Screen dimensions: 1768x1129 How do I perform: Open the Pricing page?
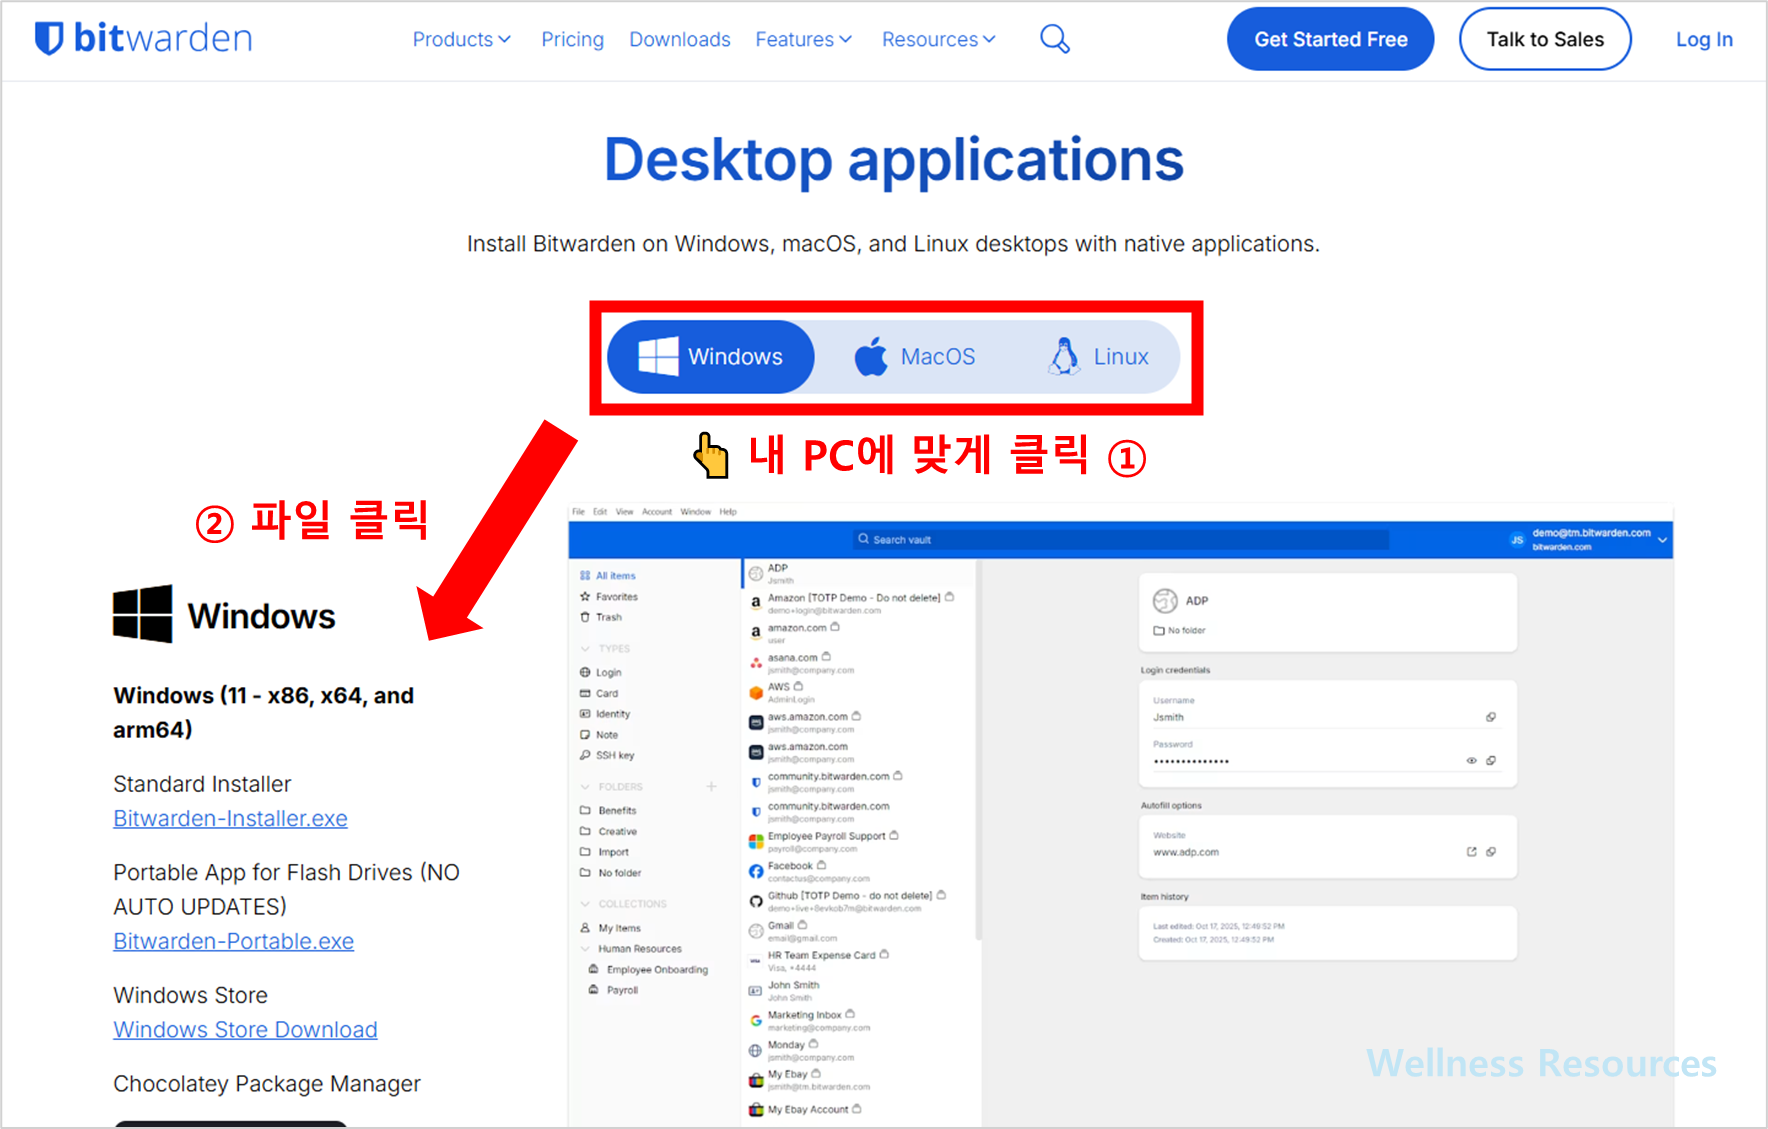pos(572,39)
